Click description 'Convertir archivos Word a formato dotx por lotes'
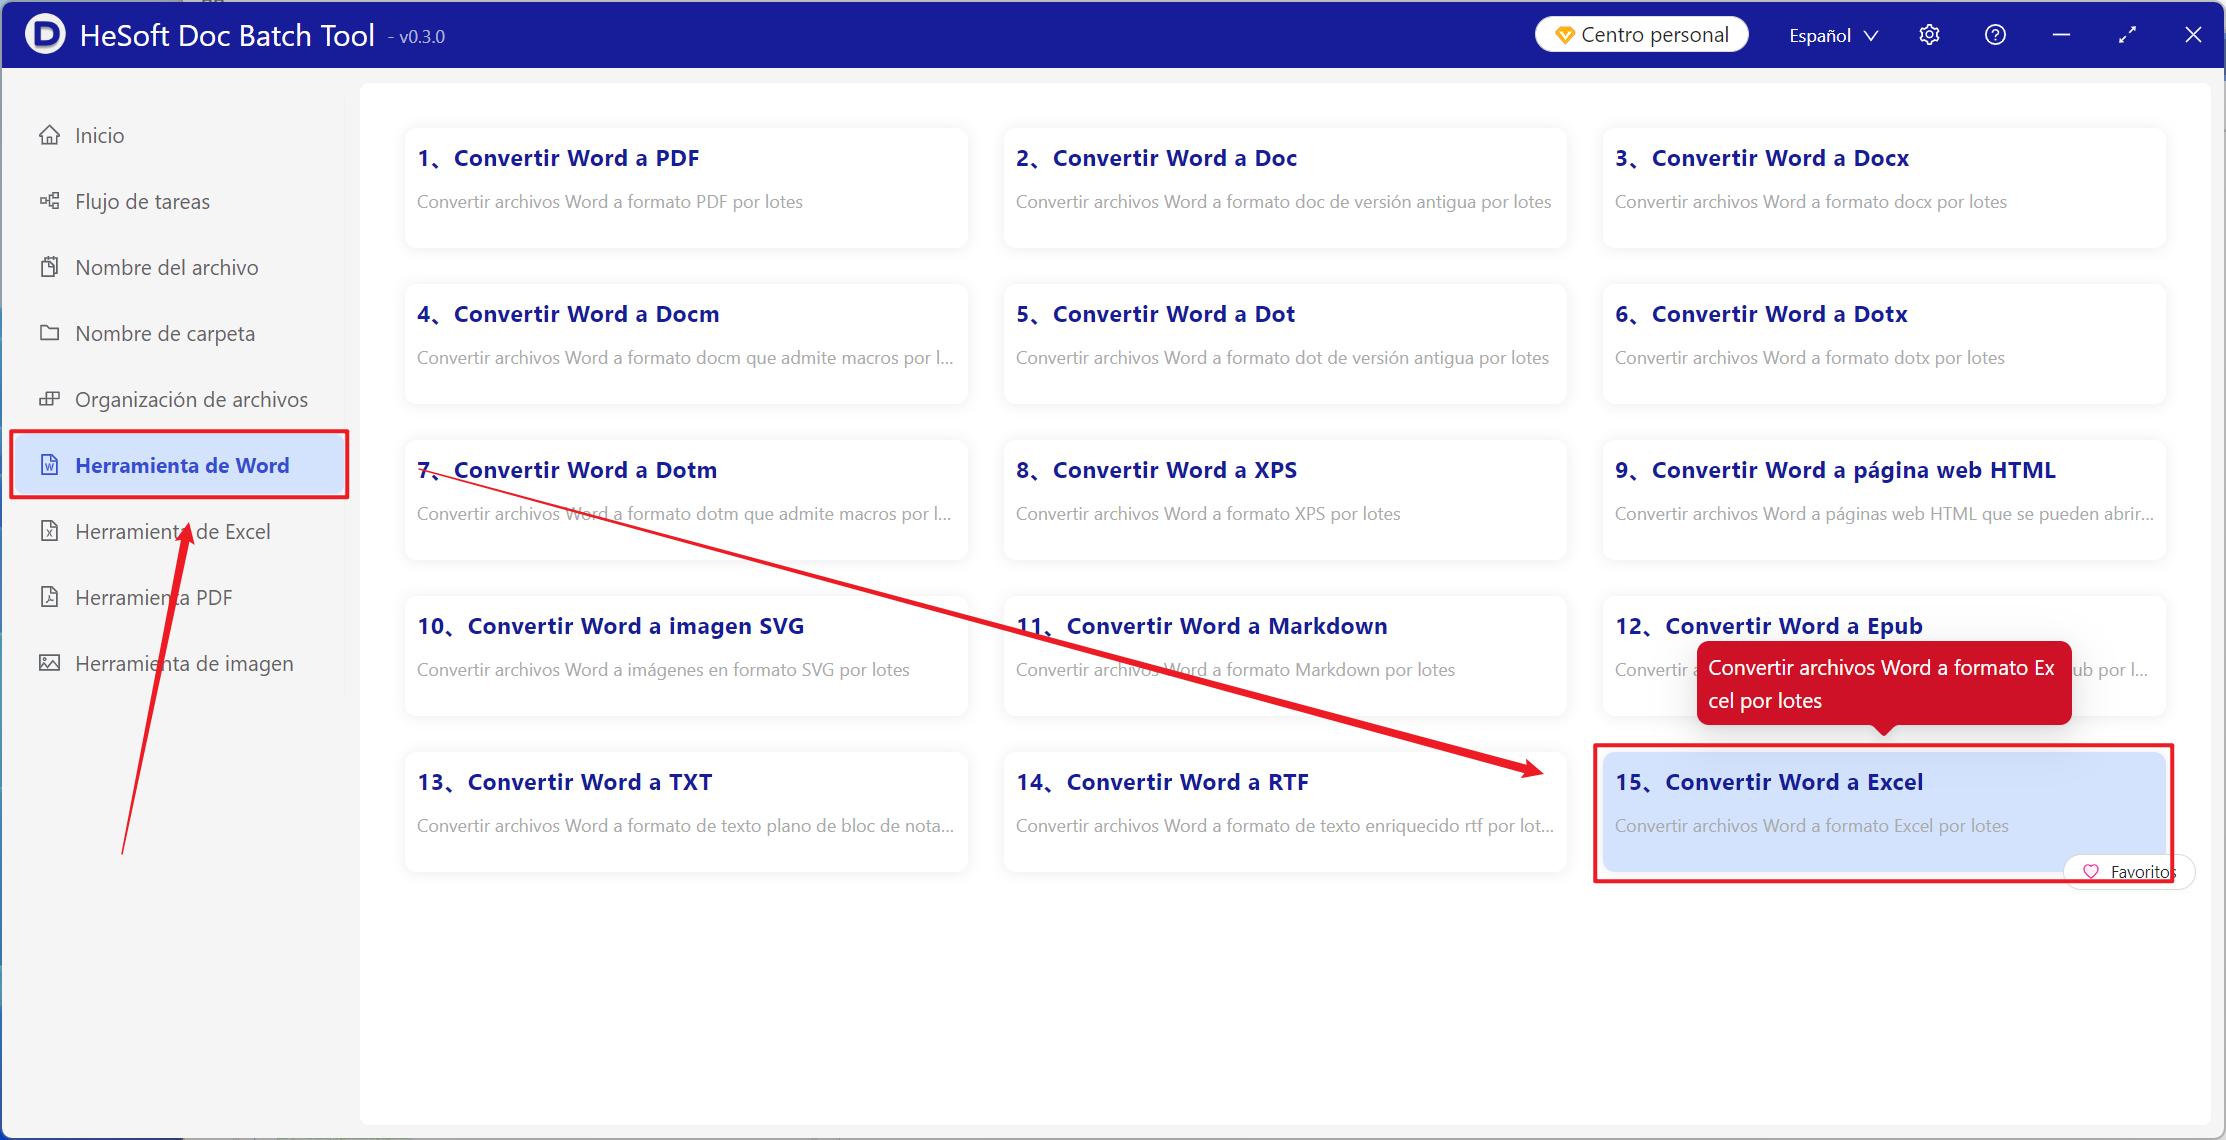This screenshot has width=2226, height=1140. 1810,358
